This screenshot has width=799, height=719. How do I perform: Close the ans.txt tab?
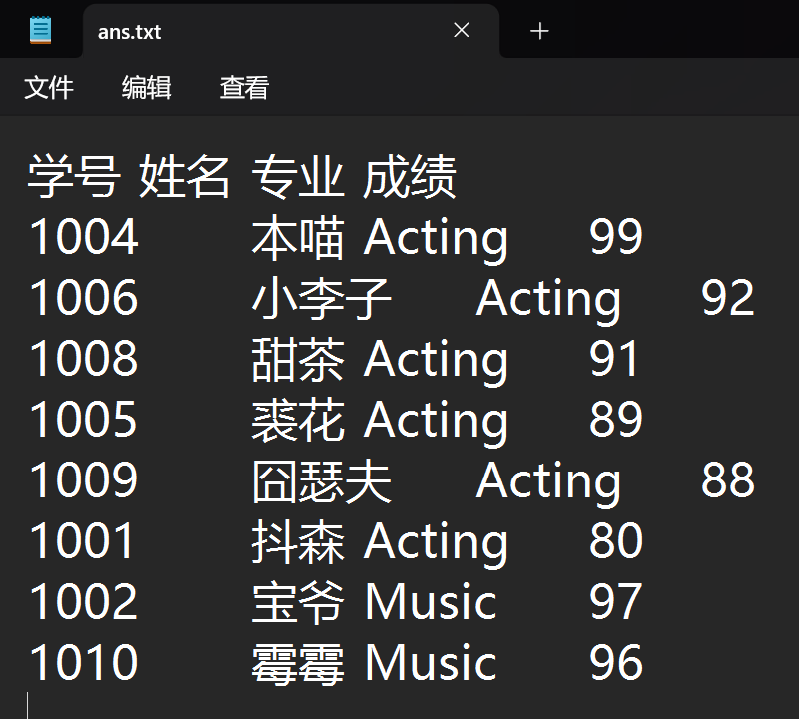pos(462,30)
